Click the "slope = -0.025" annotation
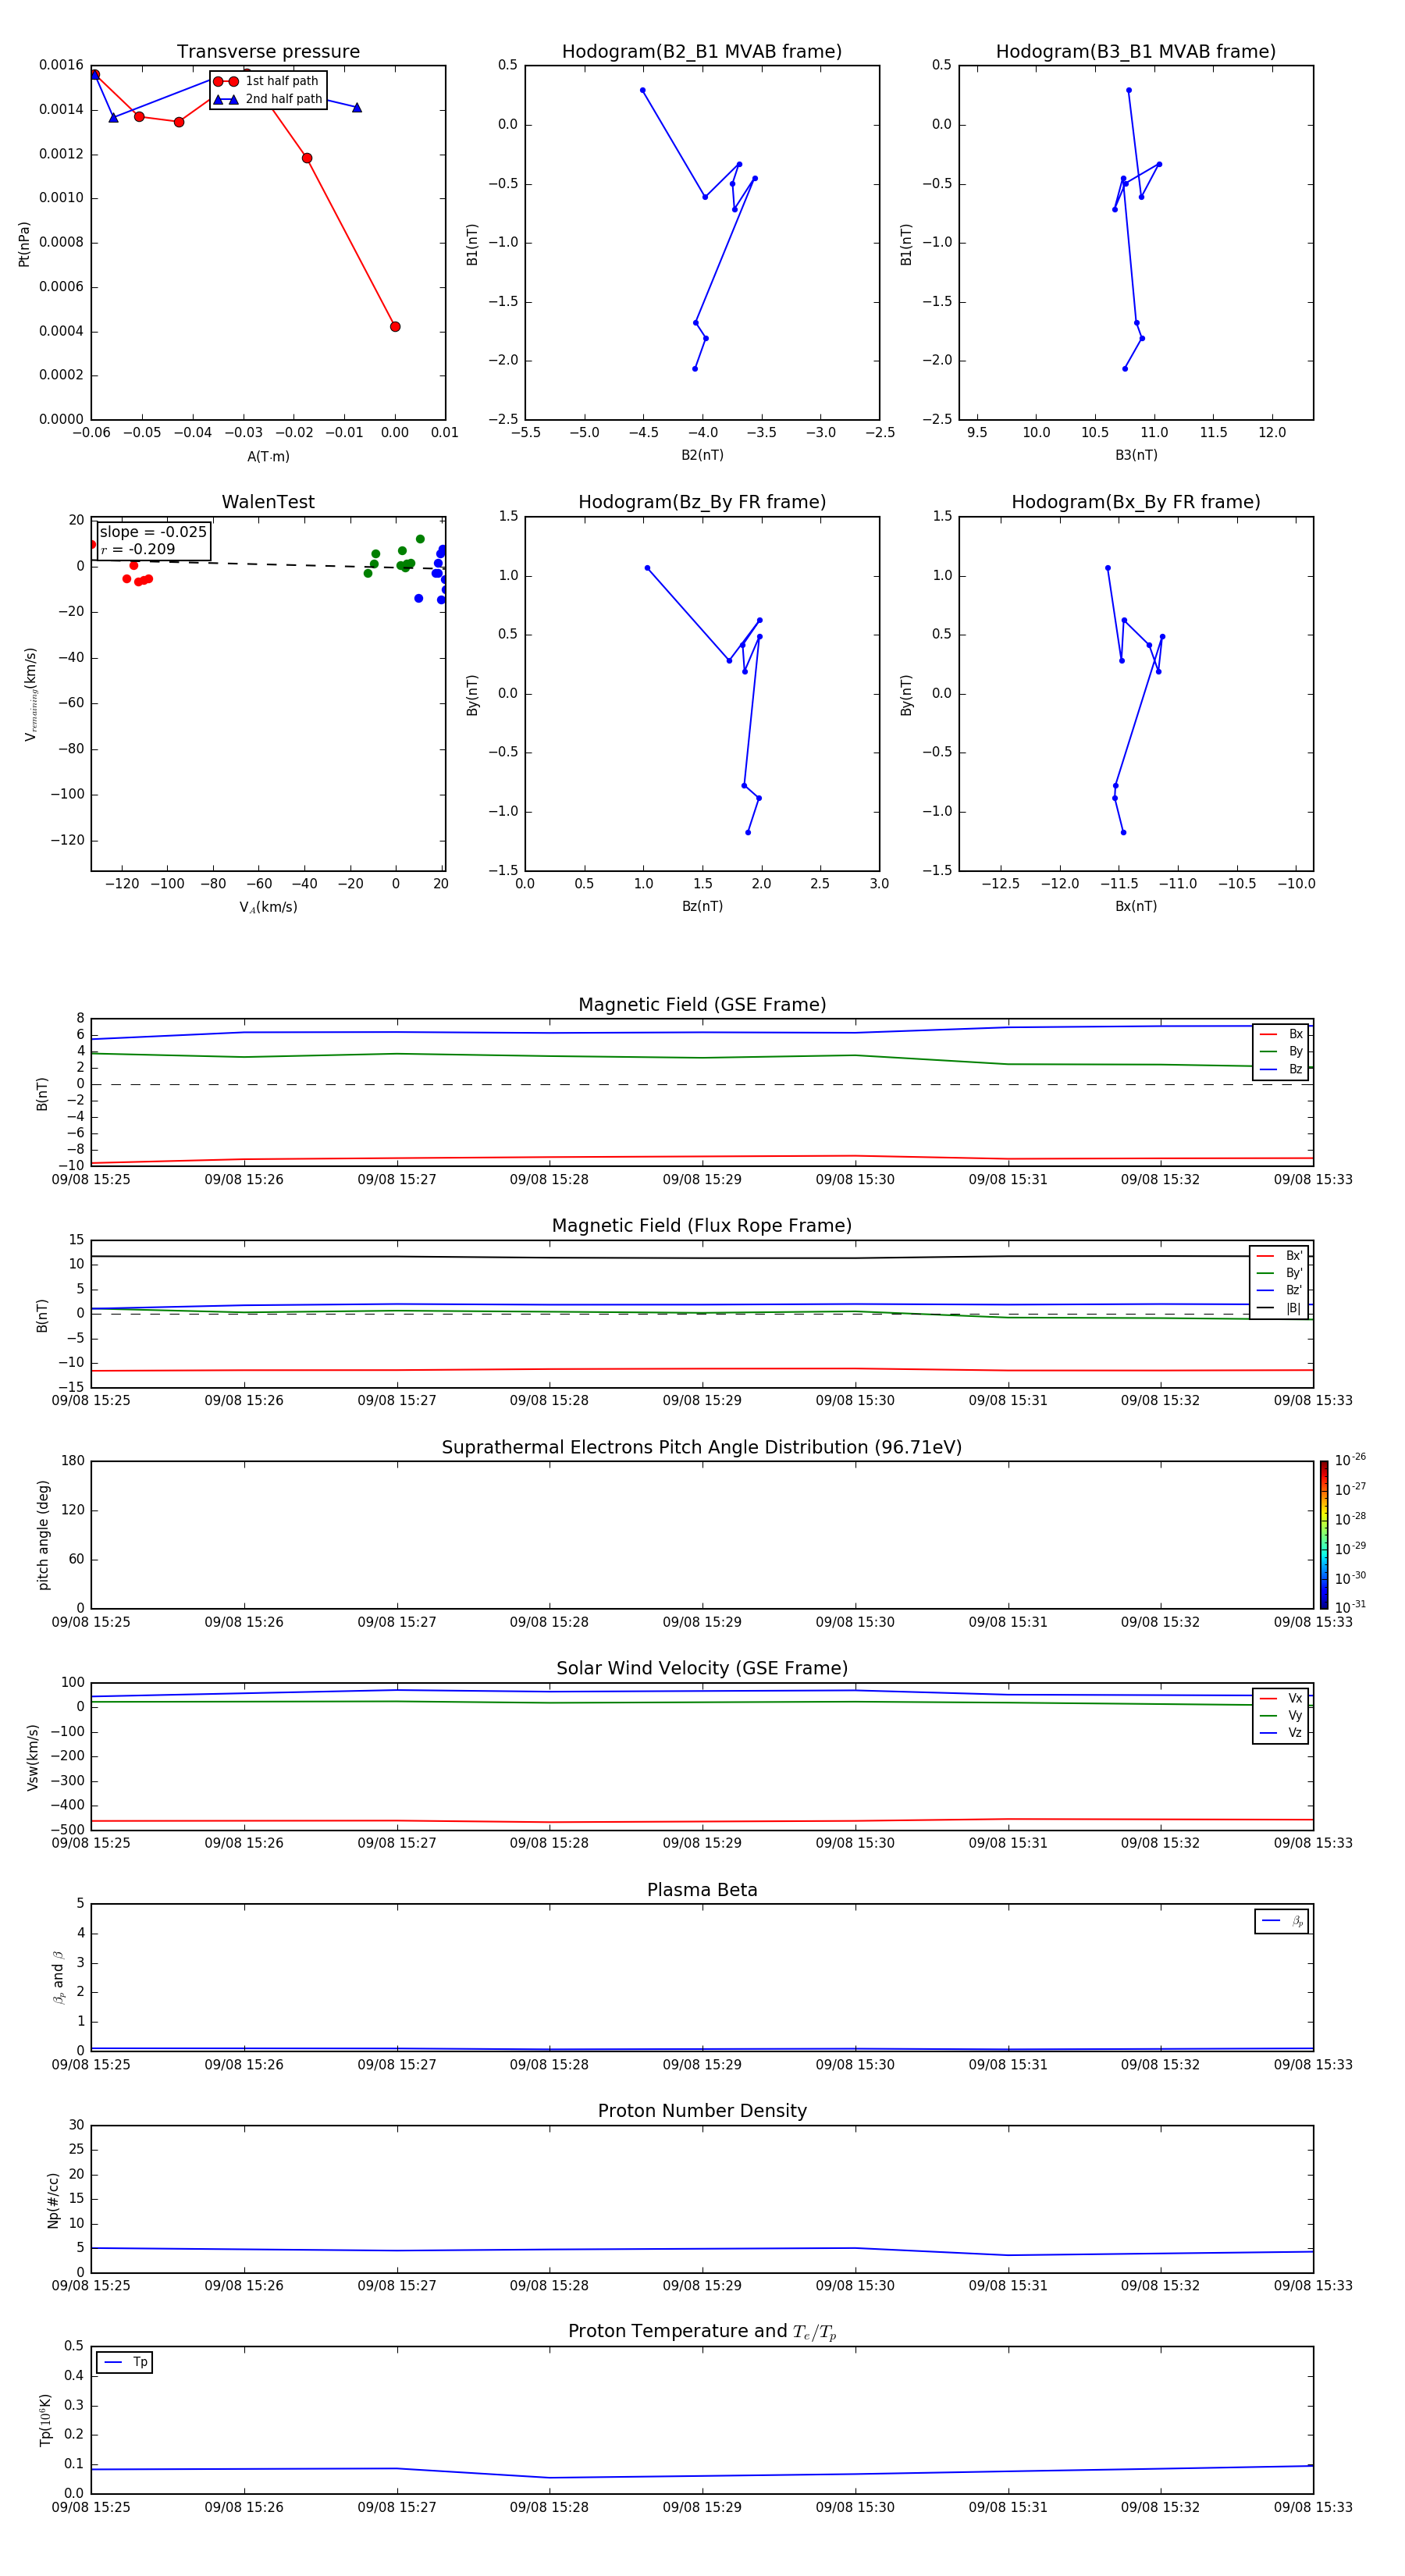 click(153, 532)
